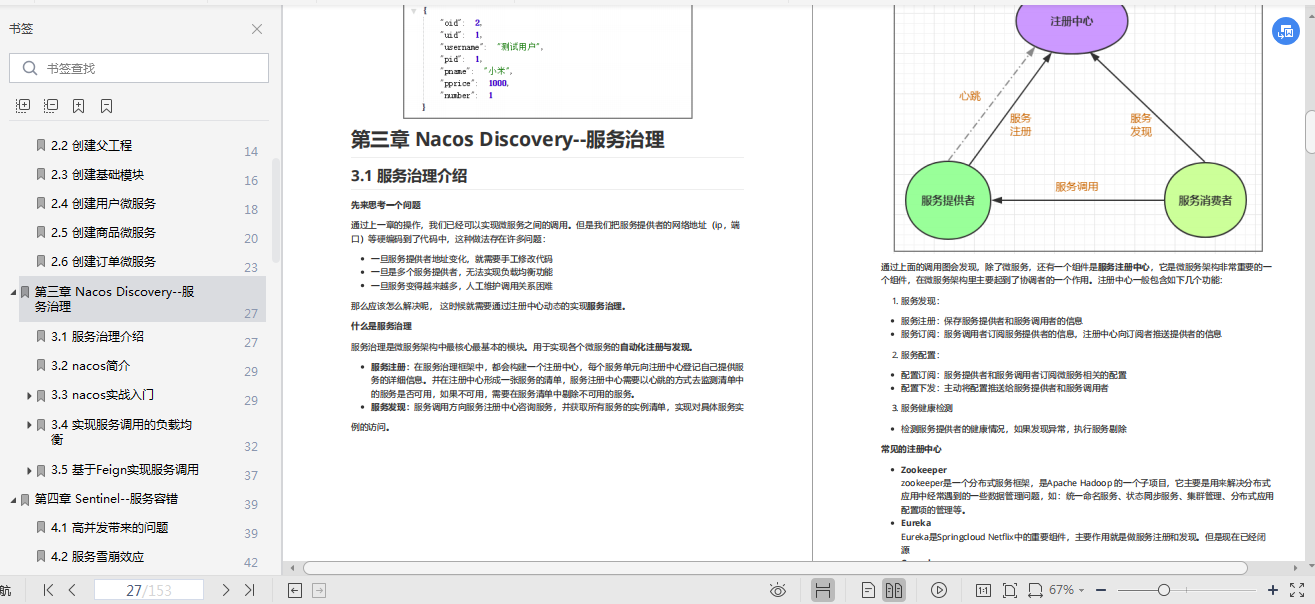The height and width of the screenshot is (604, 1315).
Task: Open the 67% zoom level dropdown
Action: [1068, 590]
